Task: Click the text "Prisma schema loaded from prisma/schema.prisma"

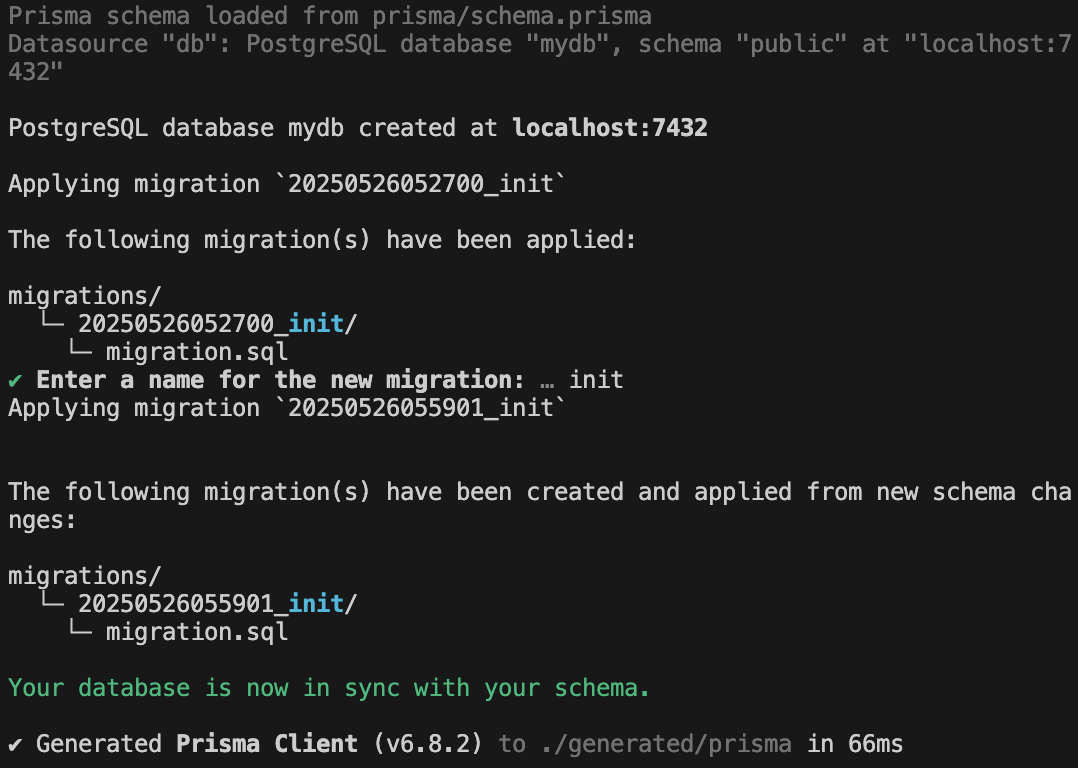Action: coord(329,16)
